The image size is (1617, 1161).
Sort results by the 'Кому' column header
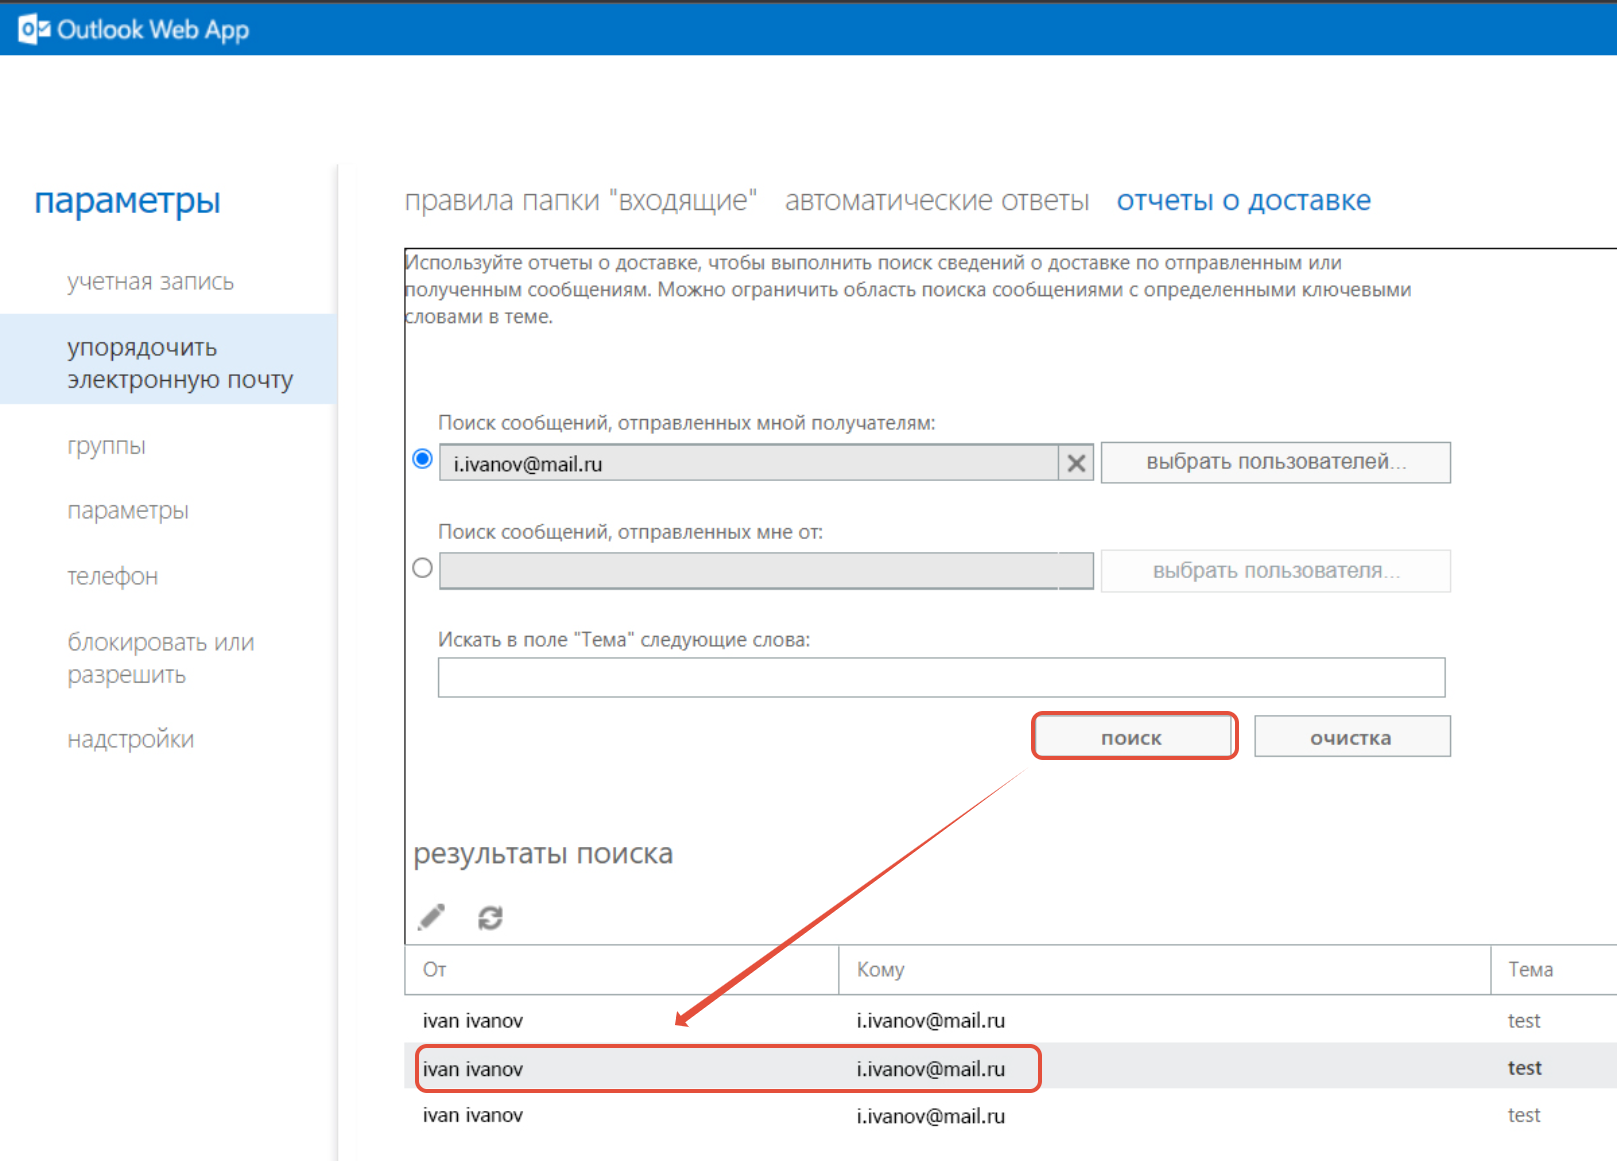click(x=880, y=970)
